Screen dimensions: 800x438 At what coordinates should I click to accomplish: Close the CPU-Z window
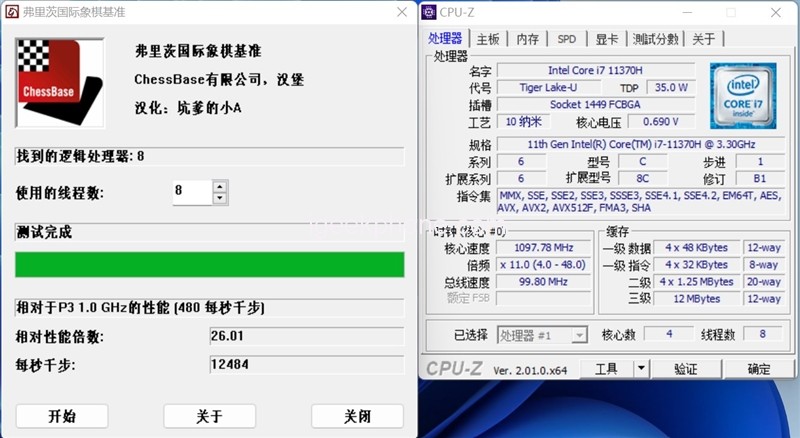[x=775, y=13]
